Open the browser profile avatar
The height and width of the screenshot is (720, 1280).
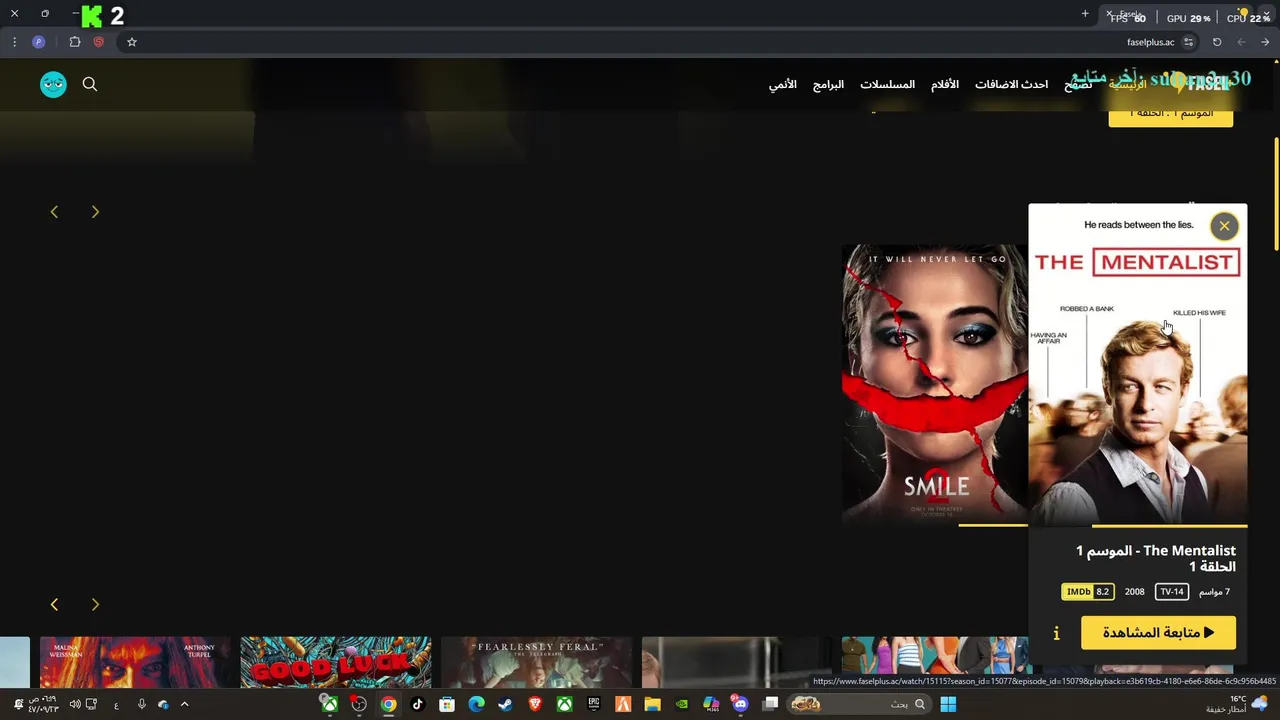(38, 42)
